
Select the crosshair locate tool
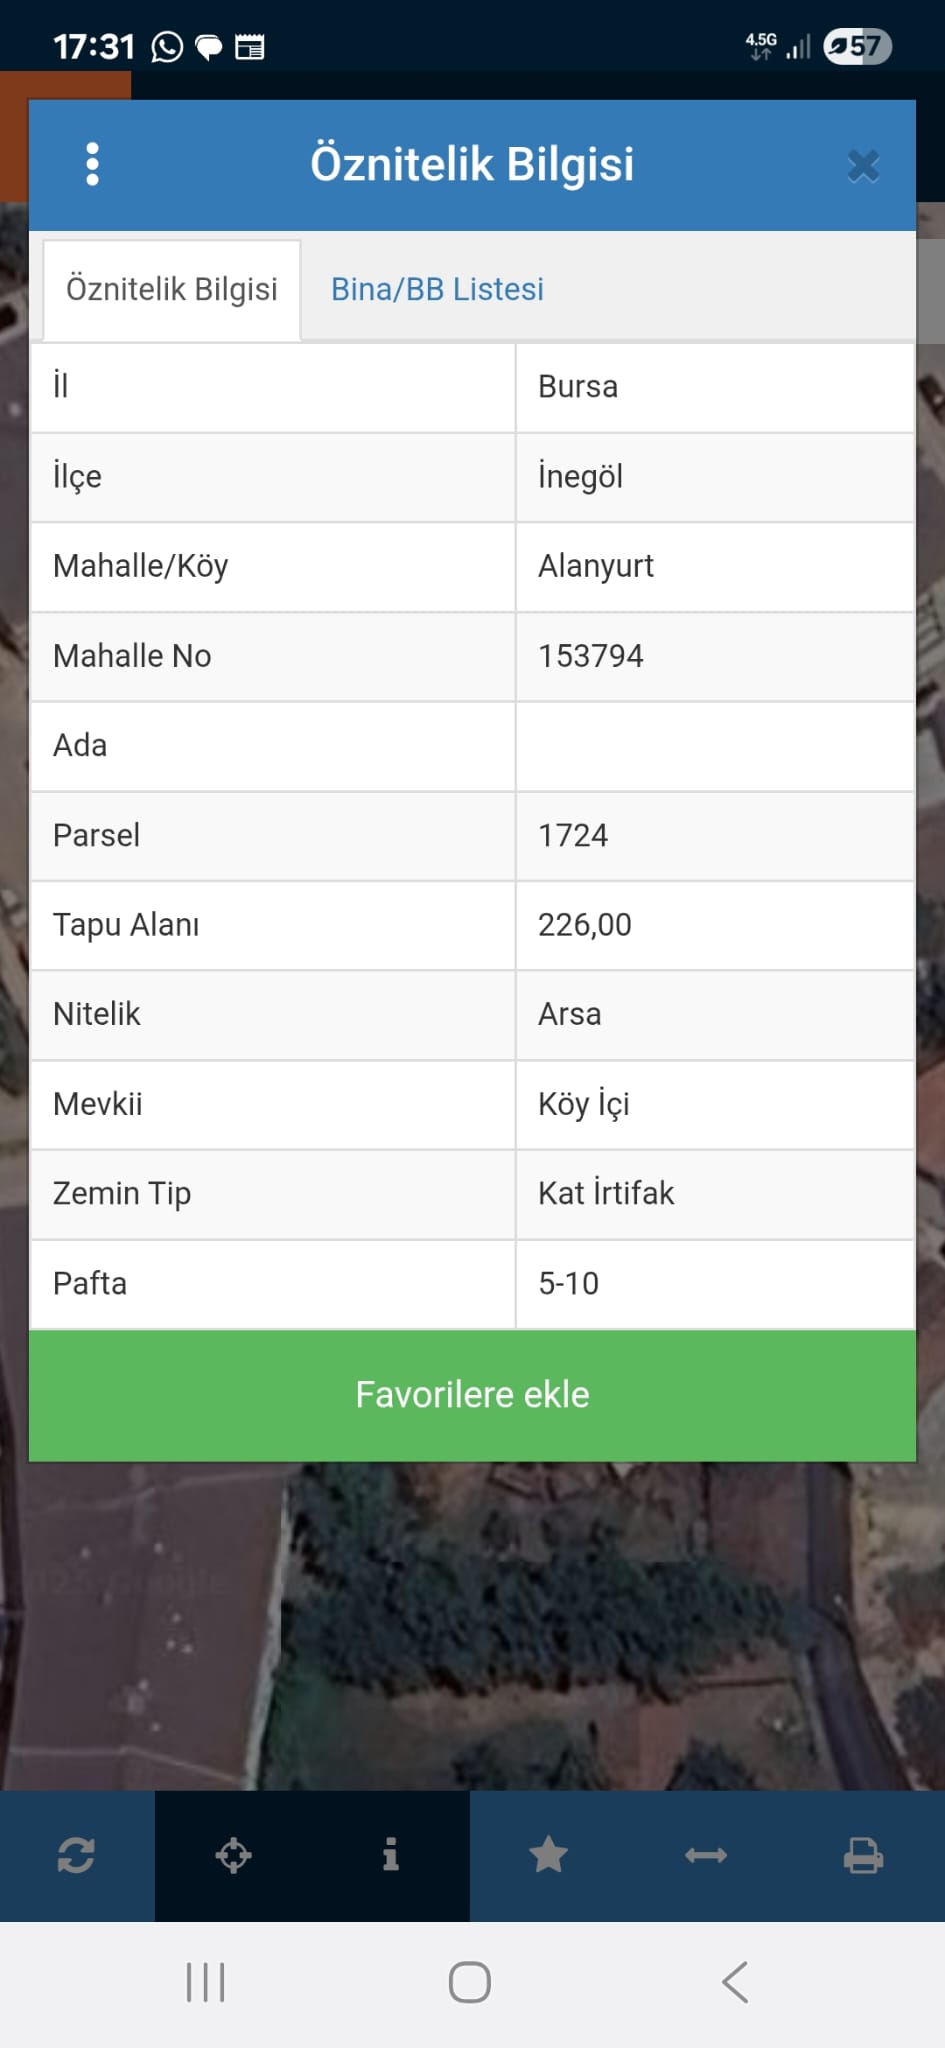click(233, 1856)
